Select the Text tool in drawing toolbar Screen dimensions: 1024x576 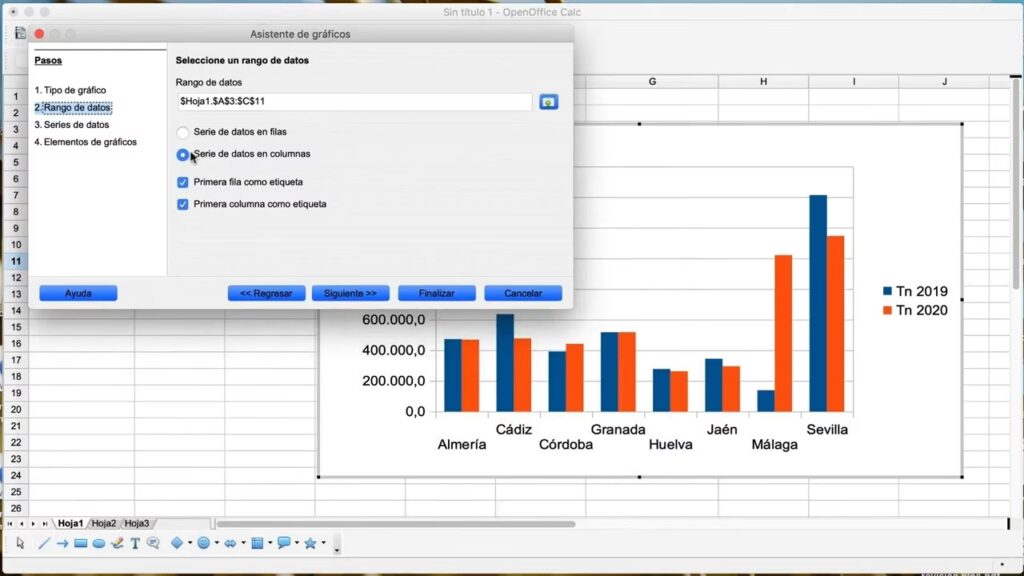135,543
